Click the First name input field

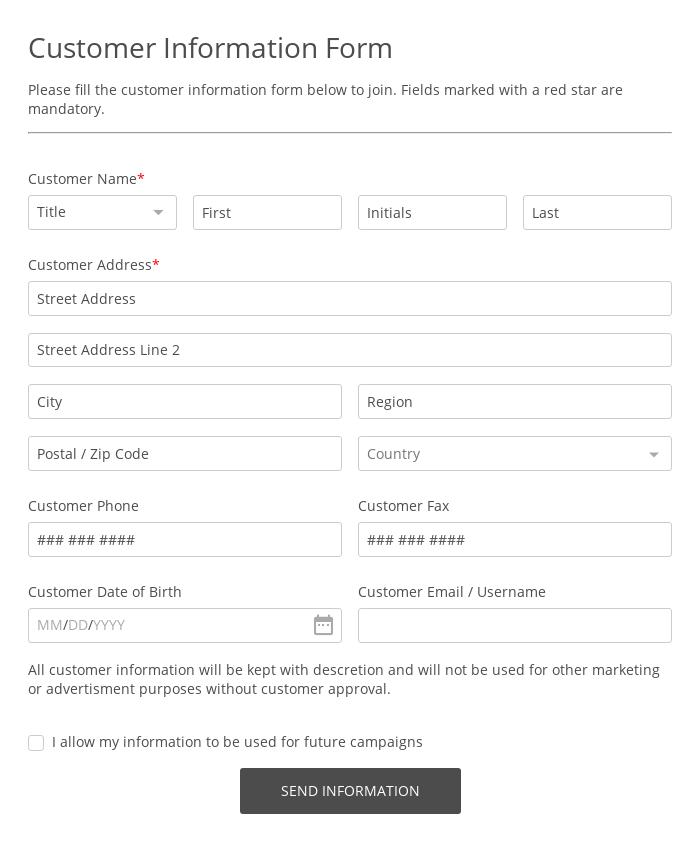tap(267, 212)
